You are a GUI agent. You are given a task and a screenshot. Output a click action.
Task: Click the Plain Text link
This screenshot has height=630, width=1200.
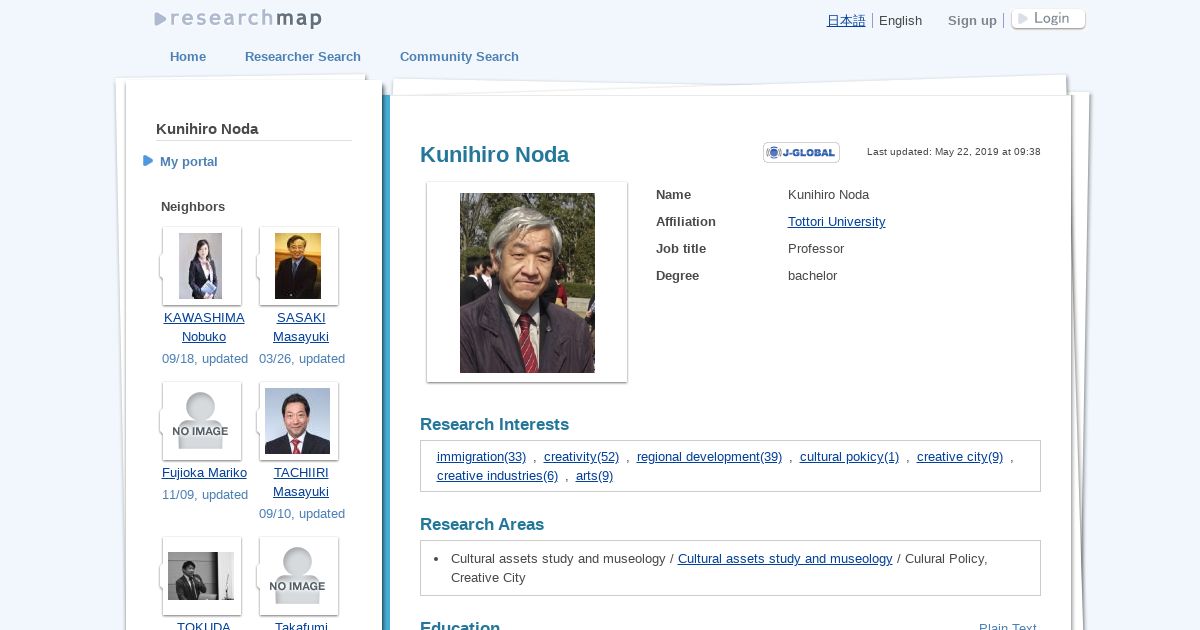[x=1008, y=627]
